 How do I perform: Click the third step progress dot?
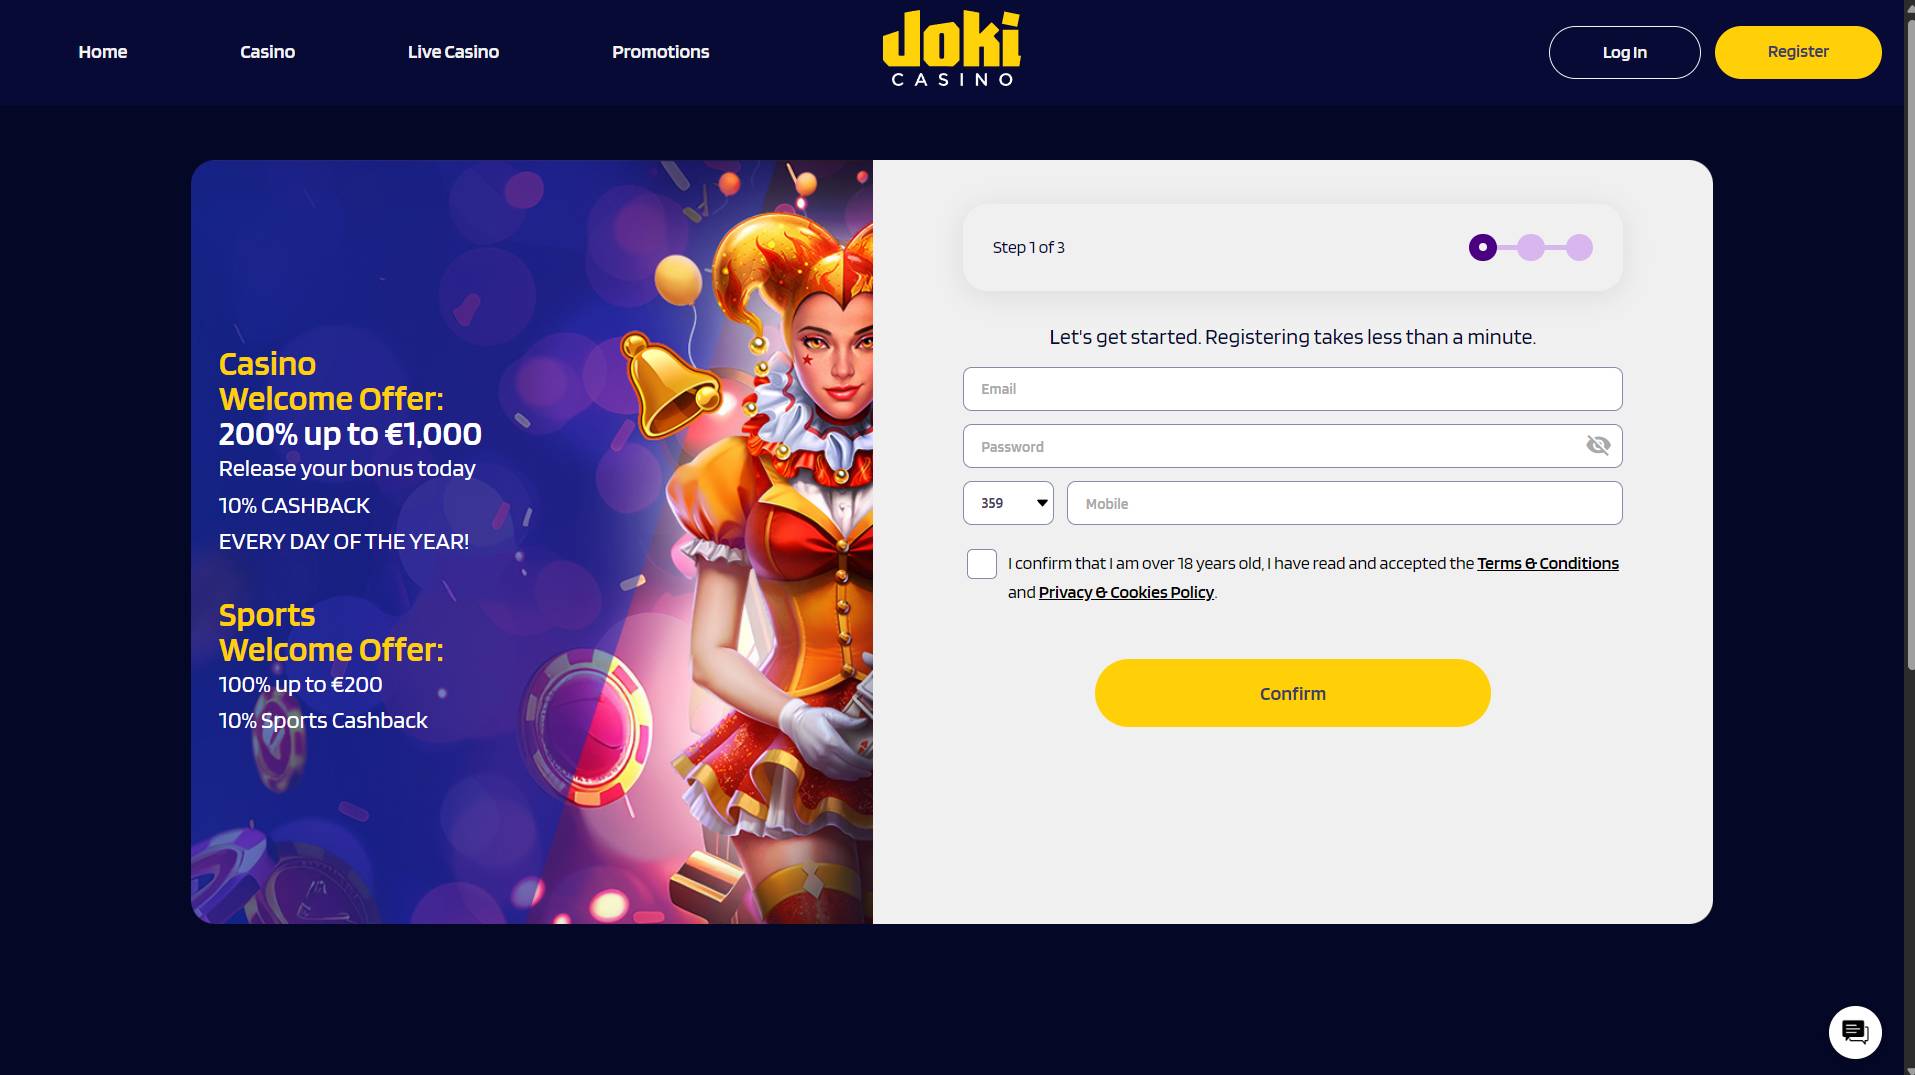click(x=1579, y=247)
